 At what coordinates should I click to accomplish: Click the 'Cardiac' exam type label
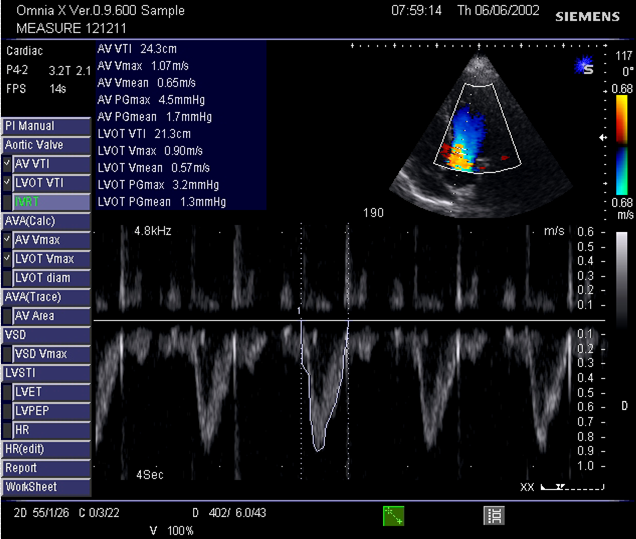pos(25,51)
